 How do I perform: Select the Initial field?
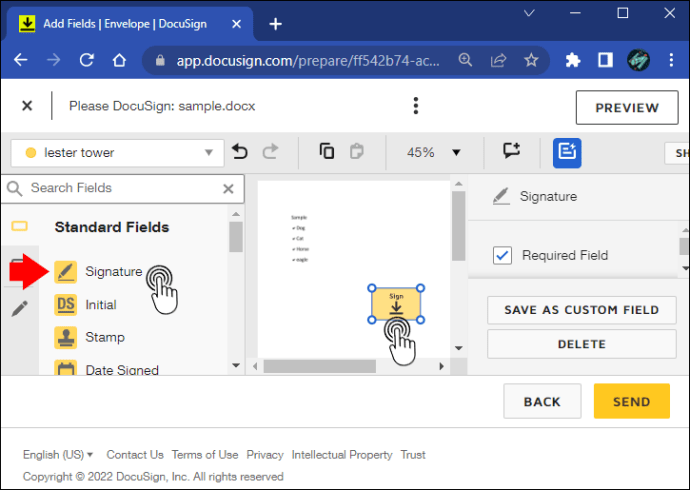[86, 304]
